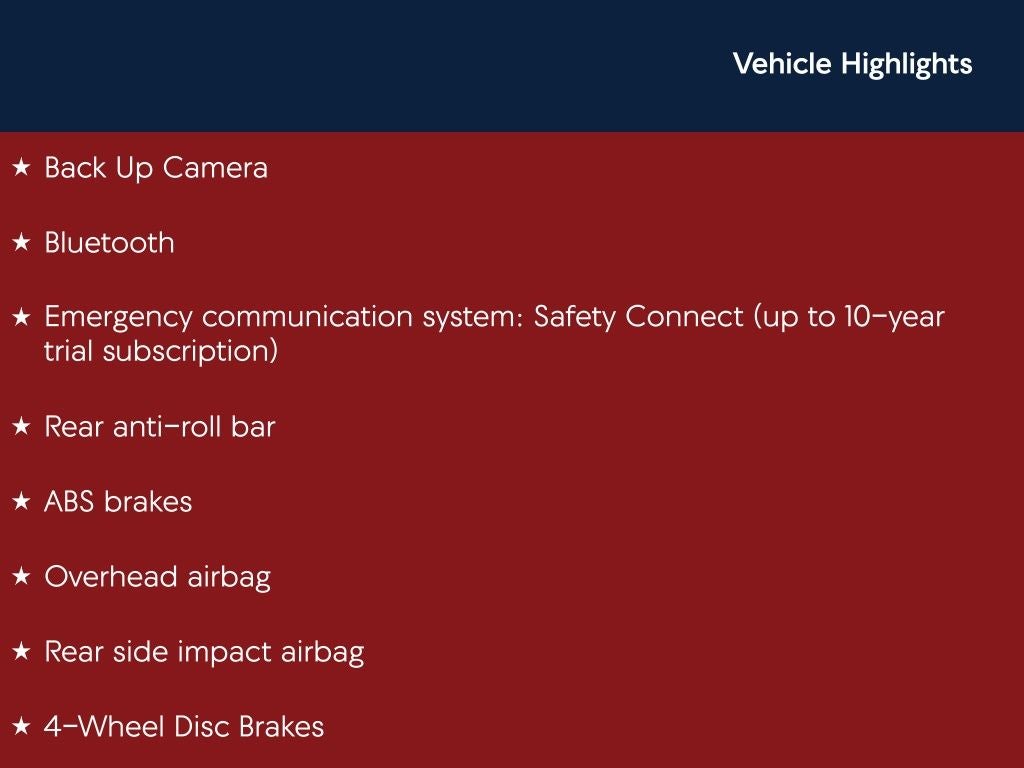Click the Rear side impact airbag text
The width and height of the screenshot is (1024, 768).
pyautogui.click(x=204, y=652)
